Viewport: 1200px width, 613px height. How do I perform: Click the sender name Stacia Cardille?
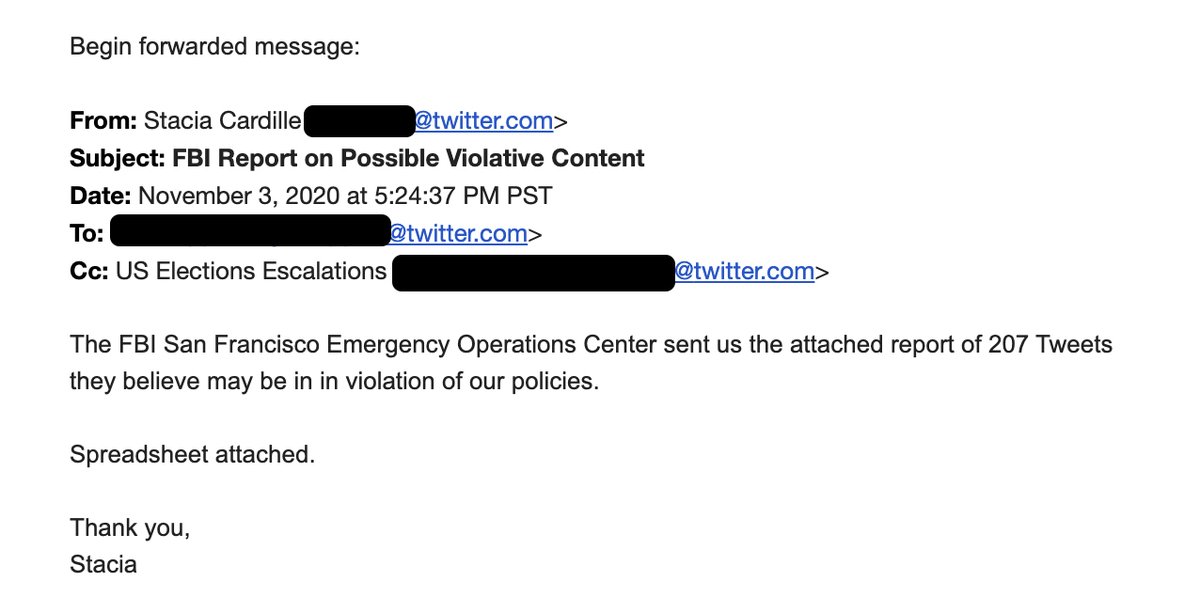pos(222,122)
